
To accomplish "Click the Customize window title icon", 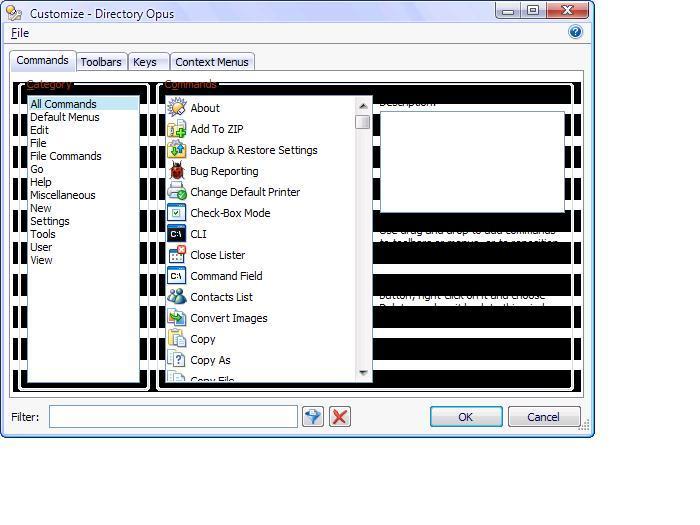I will click(14, 13).
